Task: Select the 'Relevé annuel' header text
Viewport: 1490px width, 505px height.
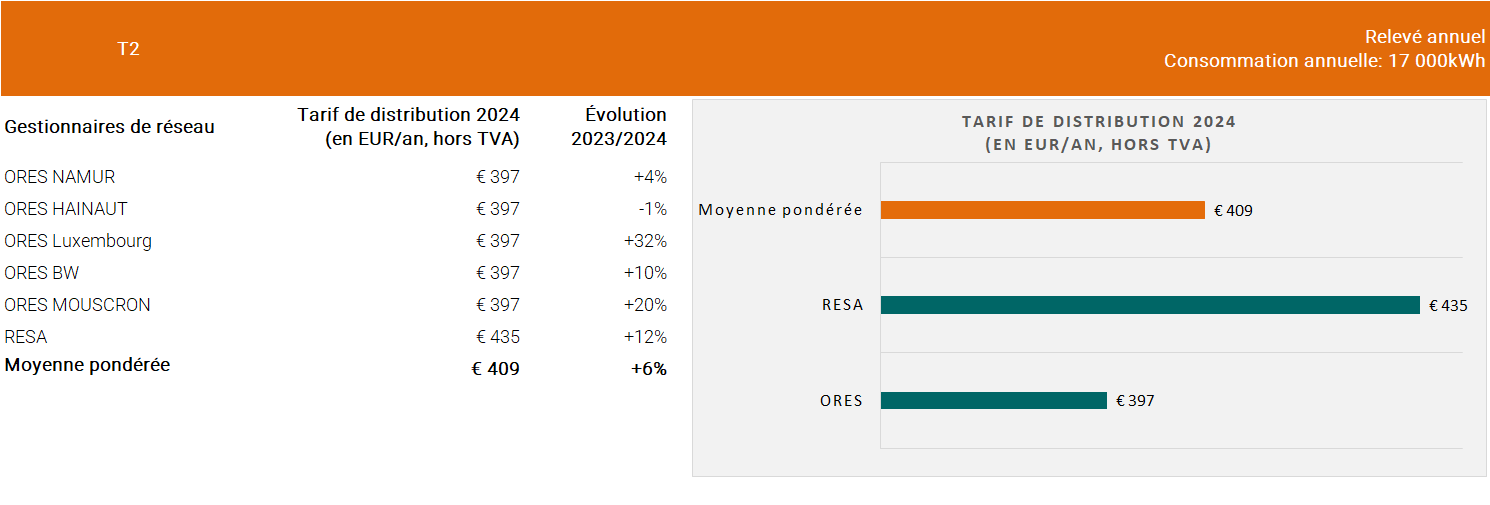Action: click(1424, 37)
